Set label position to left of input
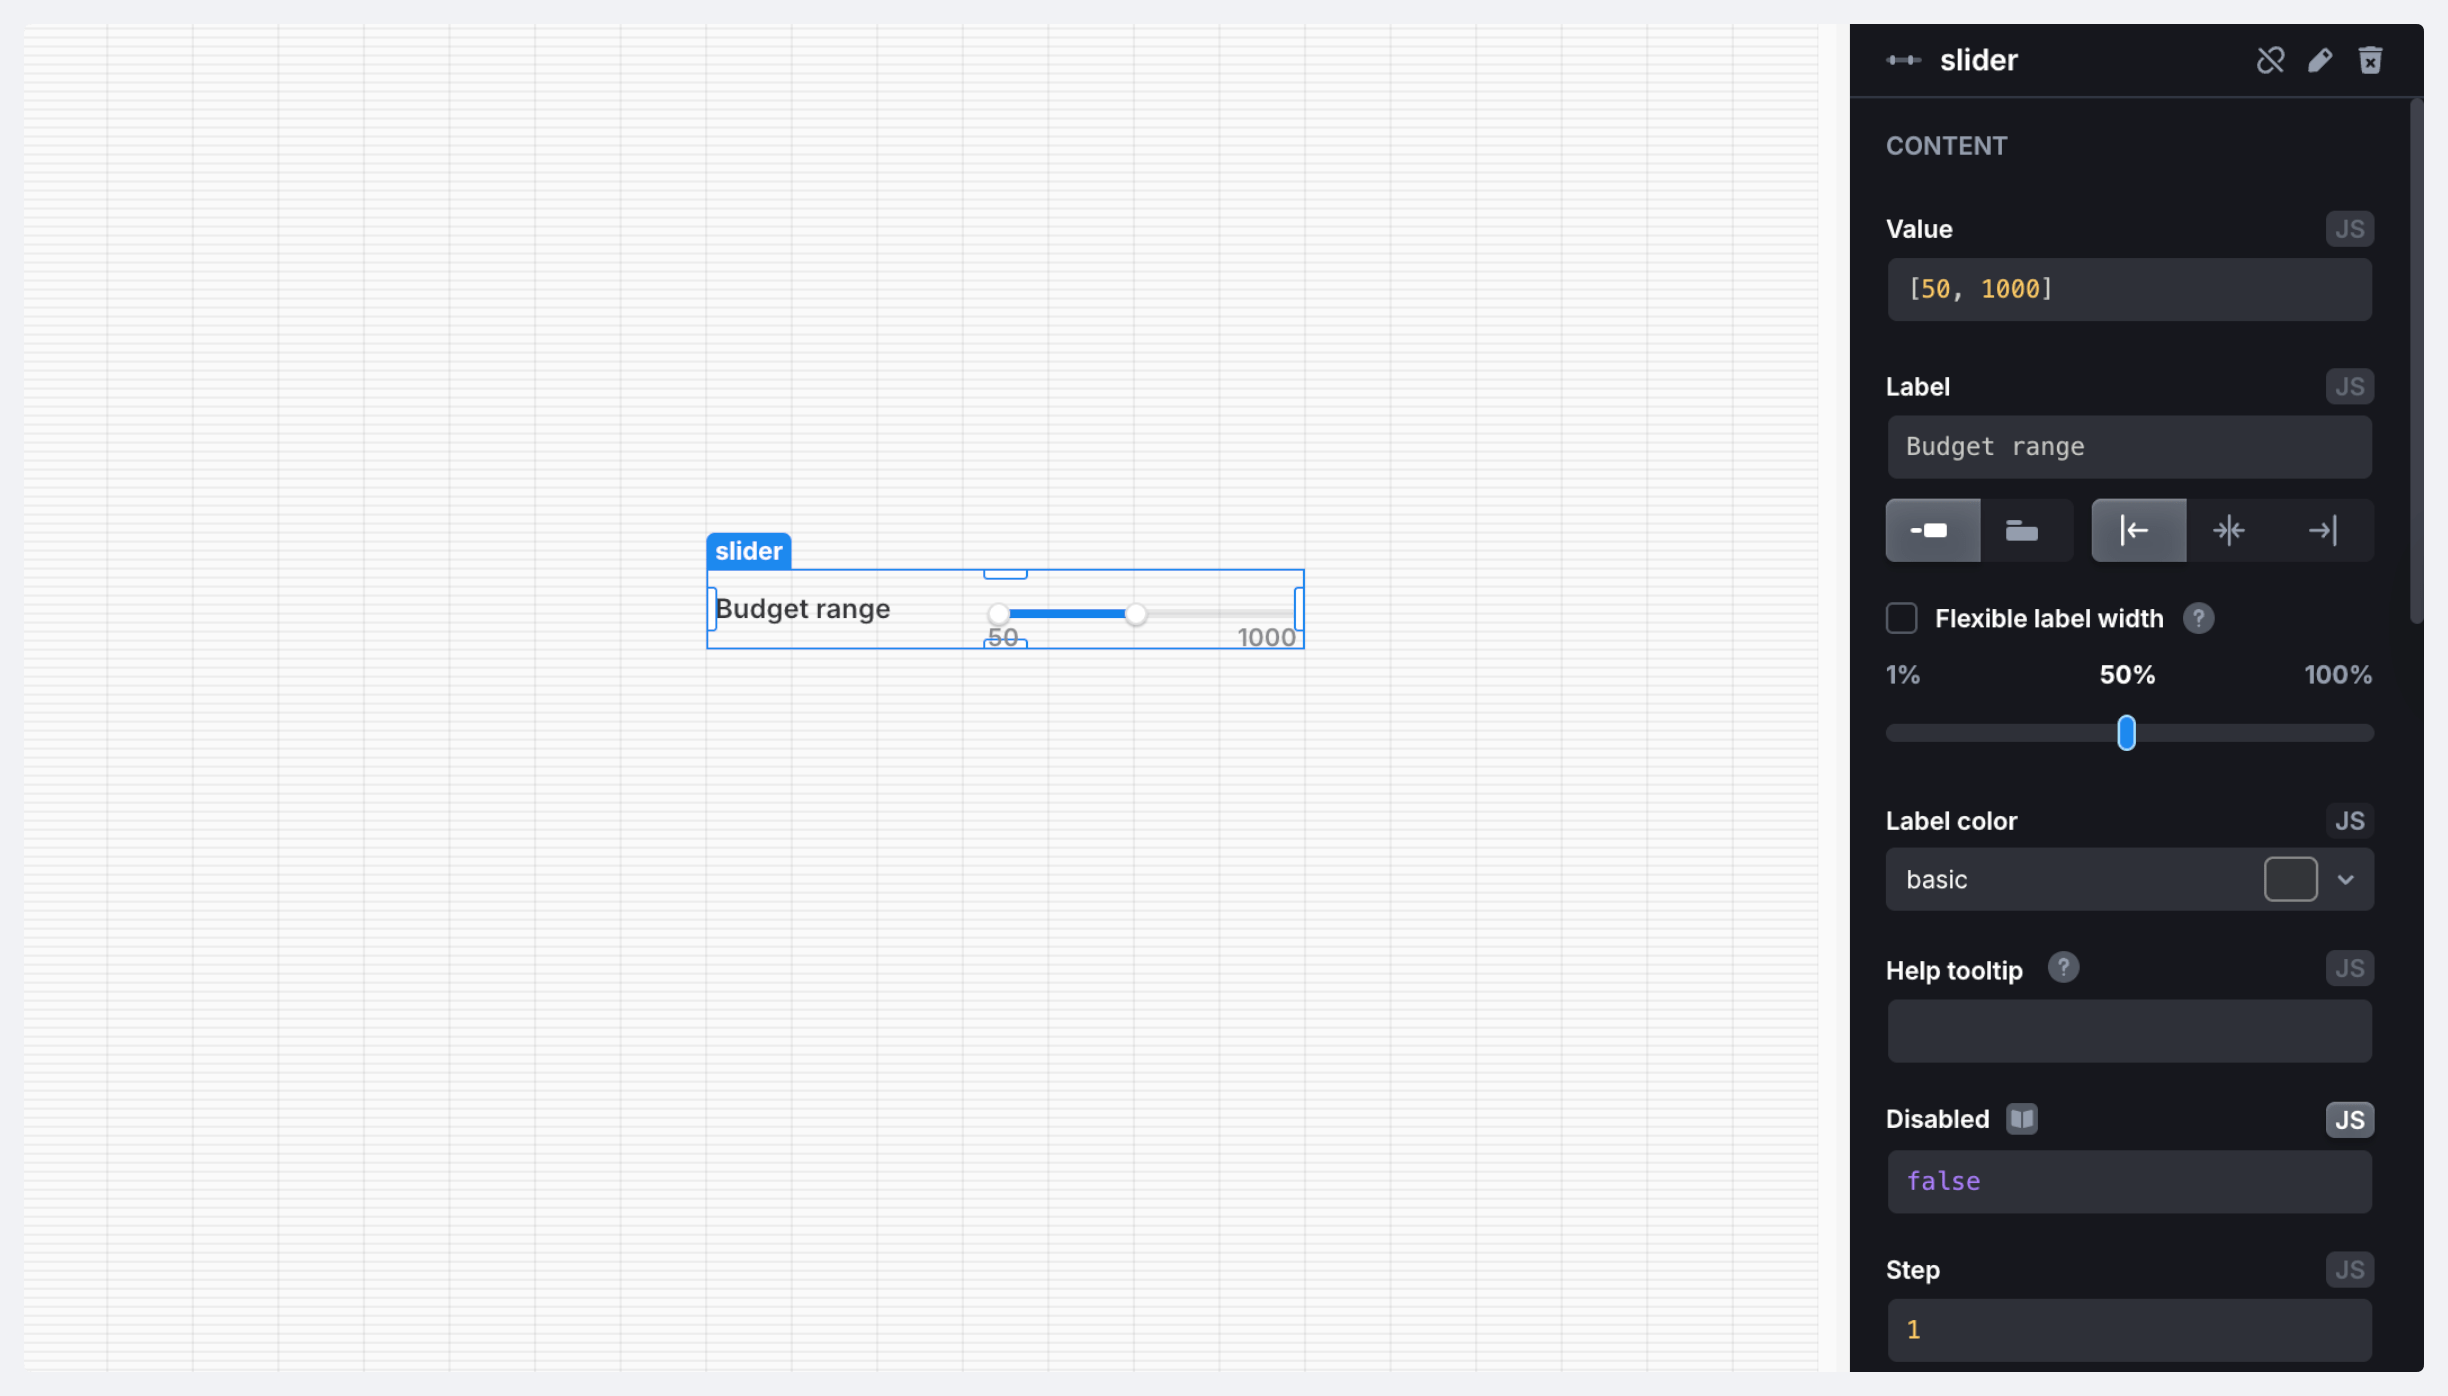Screen dimensions: 2448x1396 point(1931,530)
